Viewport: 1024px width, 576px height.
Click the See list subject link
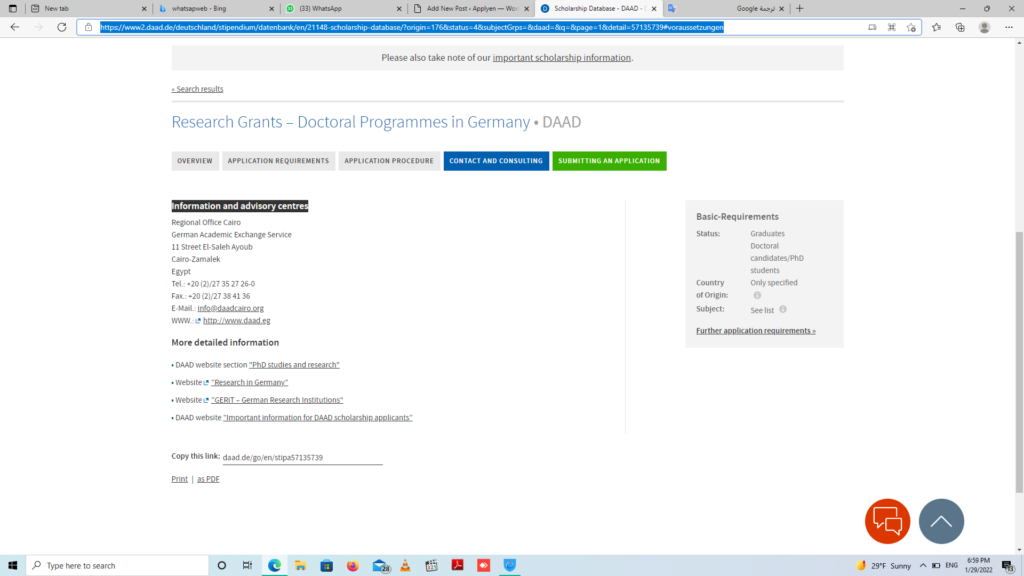[762, 310]
